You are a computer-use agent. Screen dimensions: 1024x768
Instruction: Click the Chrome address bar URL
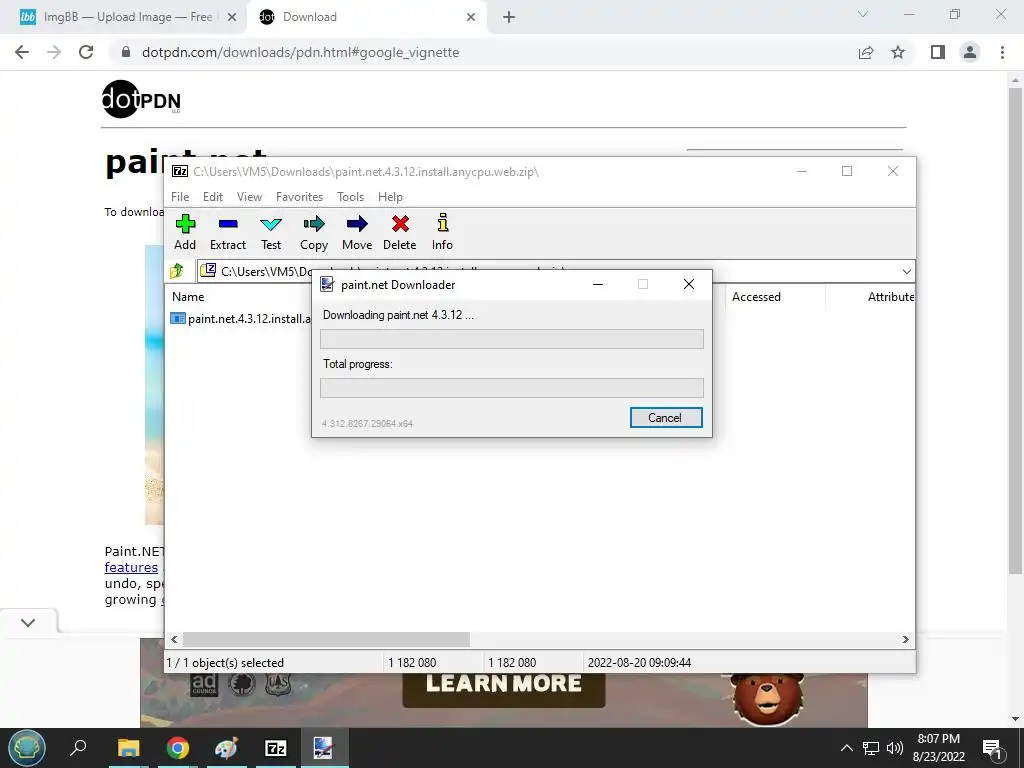(300, 52)
